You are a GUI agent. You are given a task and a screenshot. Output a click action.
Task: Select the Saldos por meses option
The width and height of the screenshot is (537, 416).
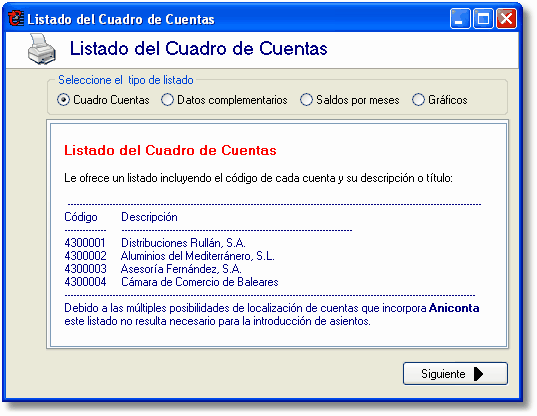pos(306,100)
